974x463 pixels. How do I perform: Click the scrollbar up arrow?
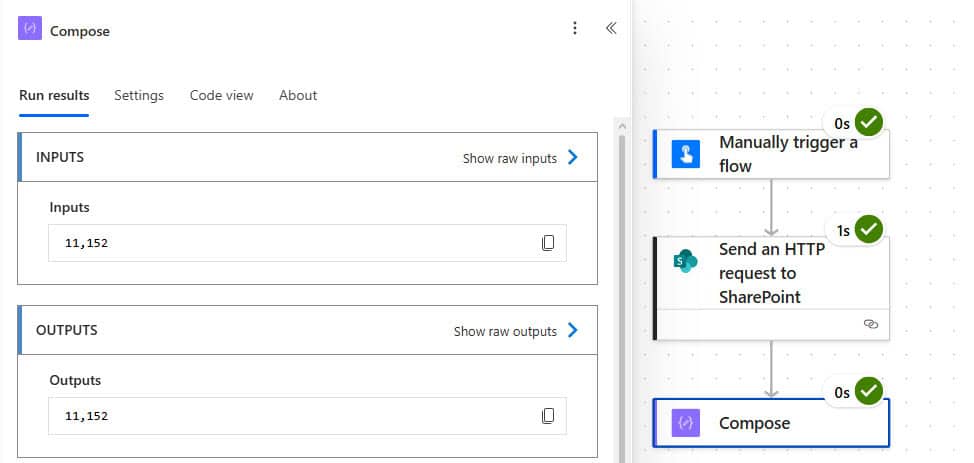click(x=622, y=126)
